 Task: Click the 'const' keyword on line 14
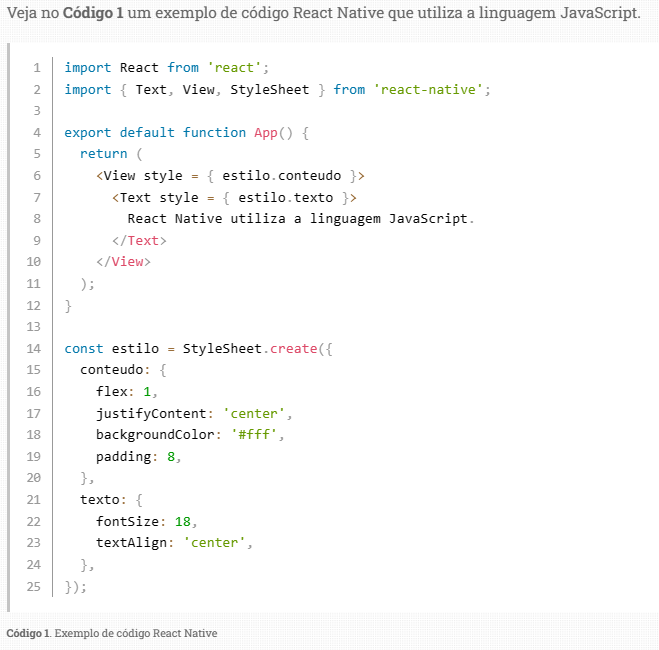[83, 348]
